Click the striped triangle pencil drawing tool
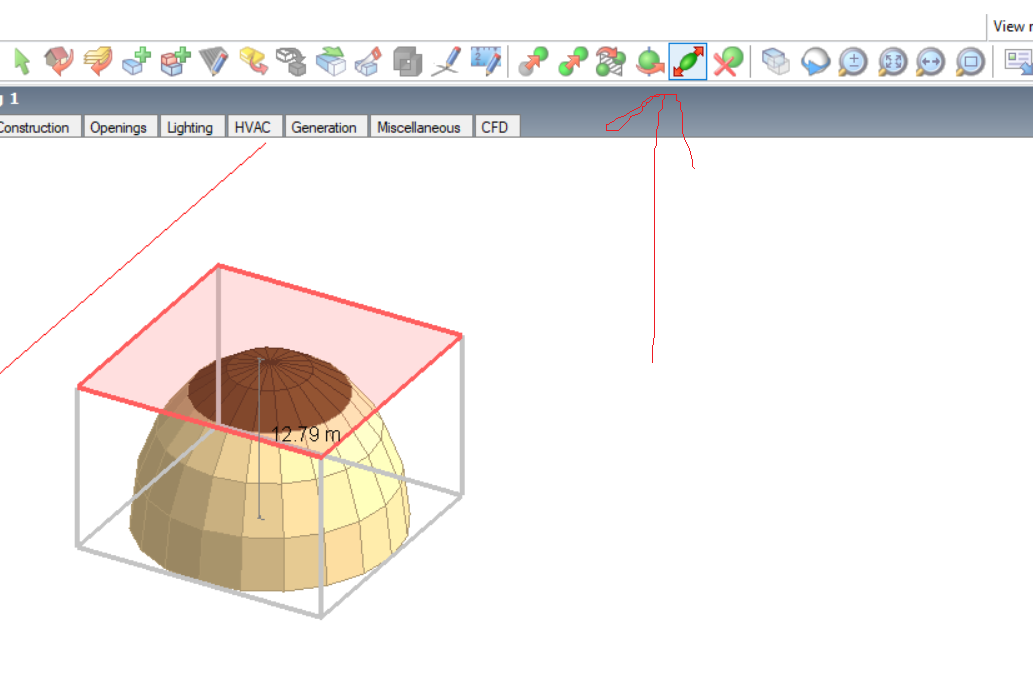1033x681 pixels. coord(213,61)
